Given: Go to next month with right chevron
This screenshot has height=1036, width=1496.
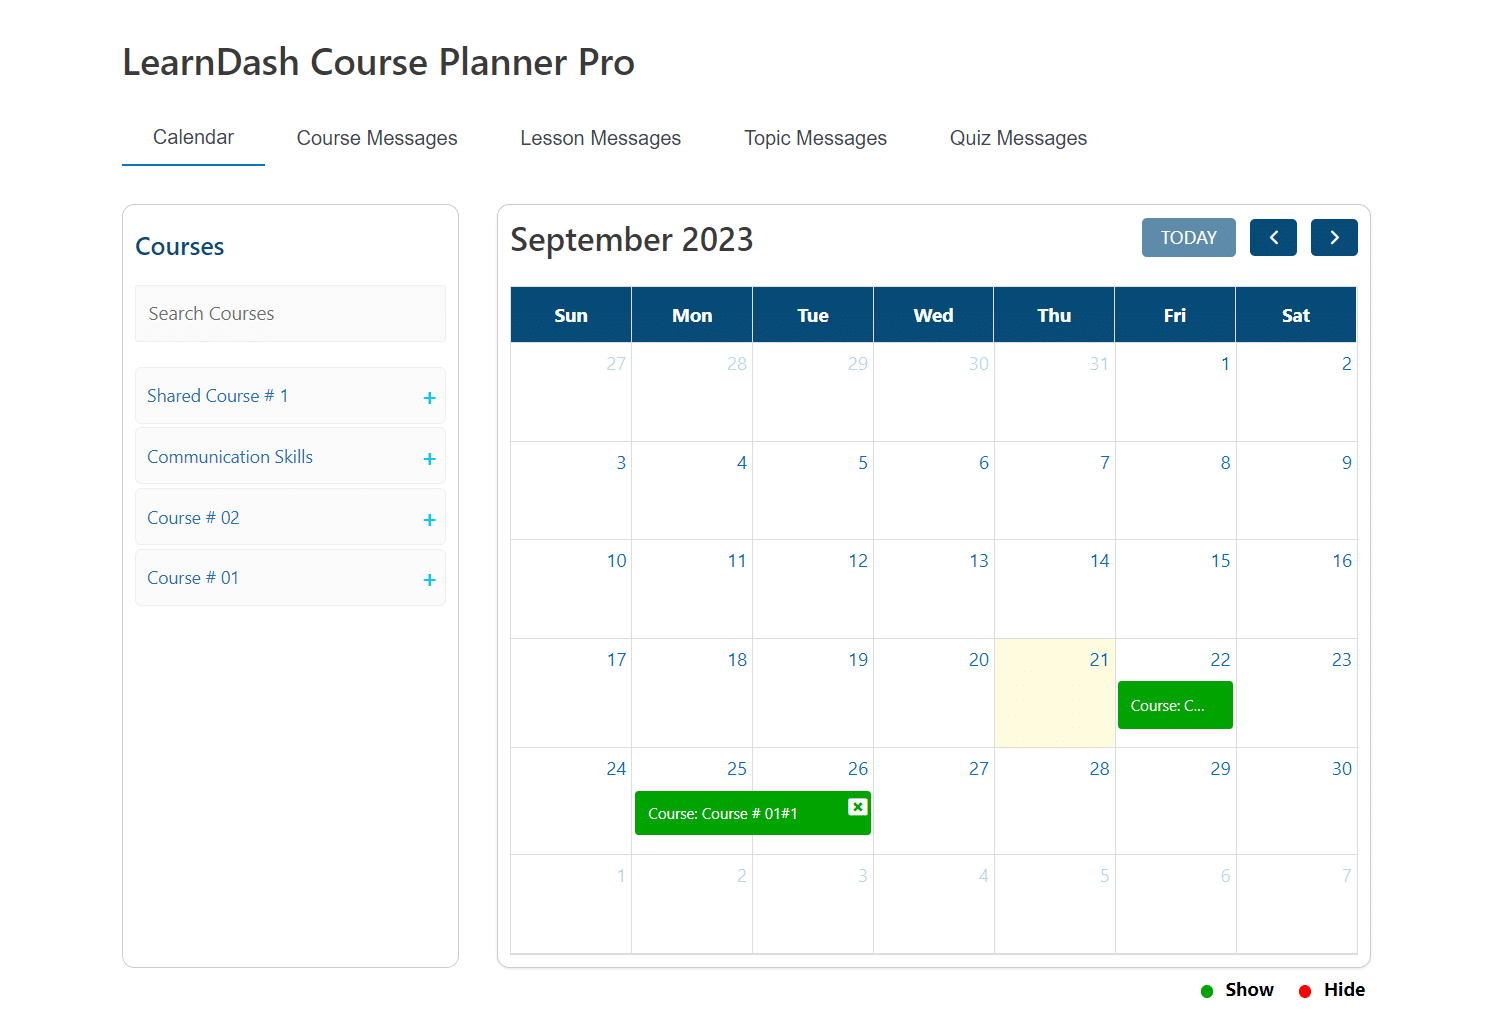Looking at the screenshot, I should pyautogui.click(x=1334, y=238).
